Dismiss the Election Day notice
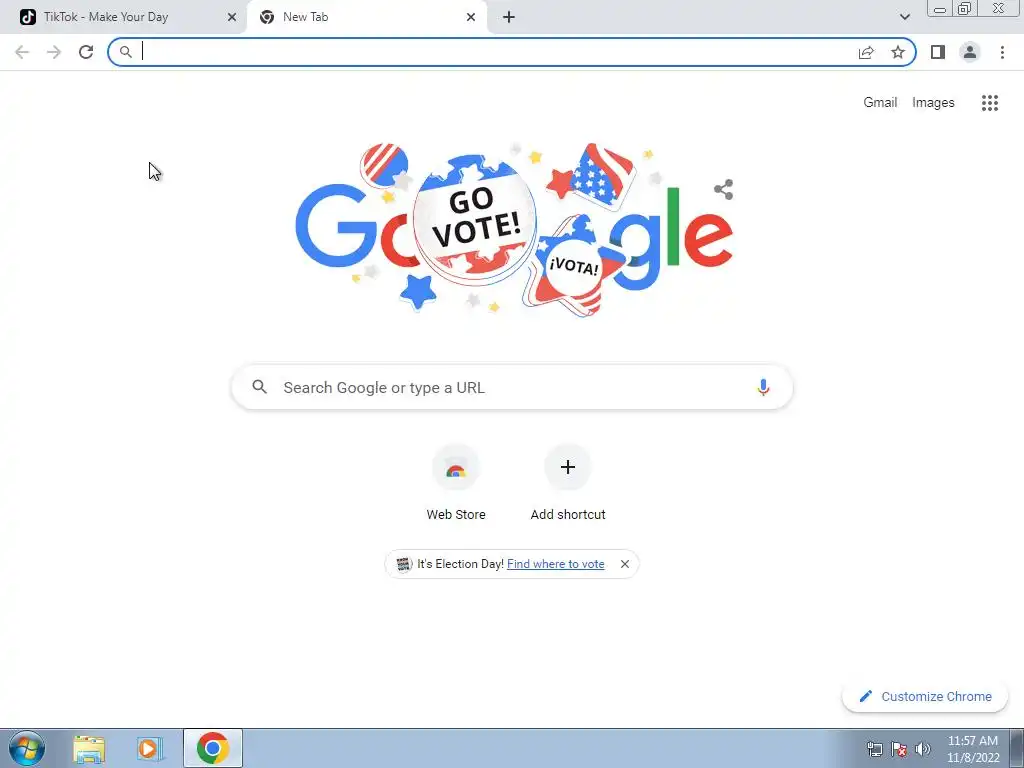The height and width of the screenshot is (768, 1024). pyautogui.click(x=625, y=564)
